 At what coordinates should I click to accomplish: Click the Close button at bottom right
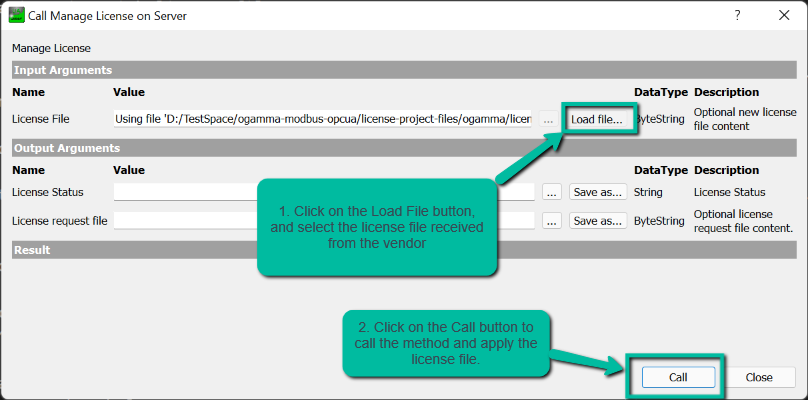point(758,377)
